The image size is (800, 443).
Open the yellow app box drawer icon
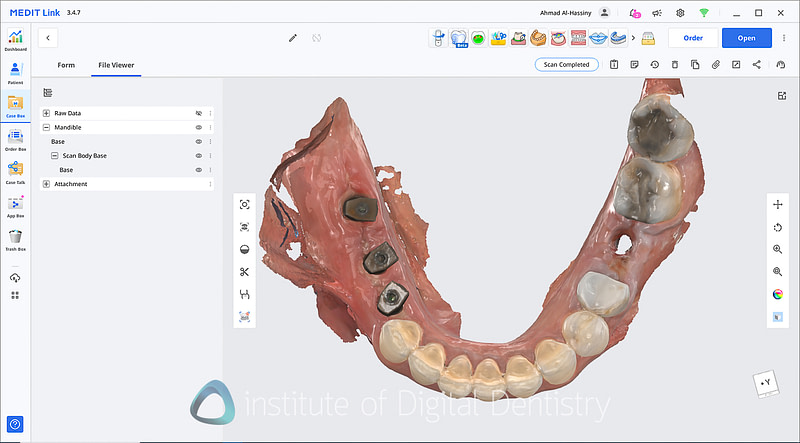(648, 38)
